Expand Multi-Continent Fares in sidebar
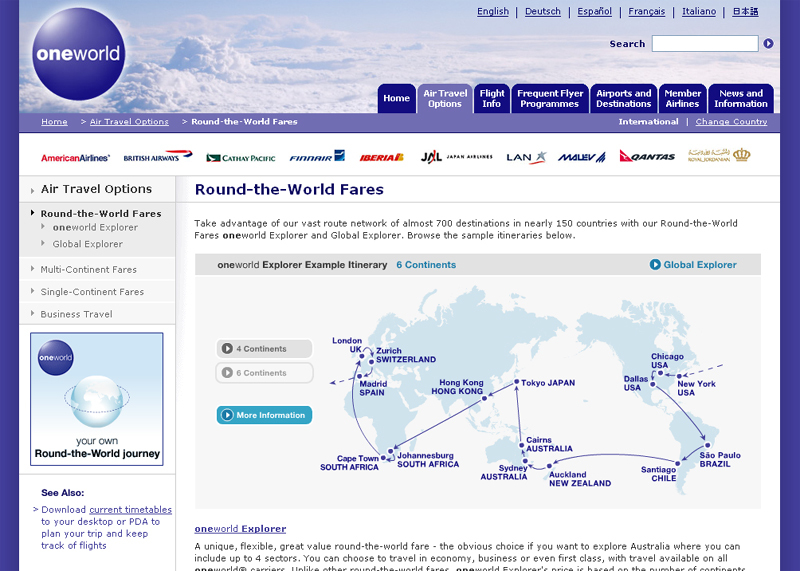 [89, 269]
